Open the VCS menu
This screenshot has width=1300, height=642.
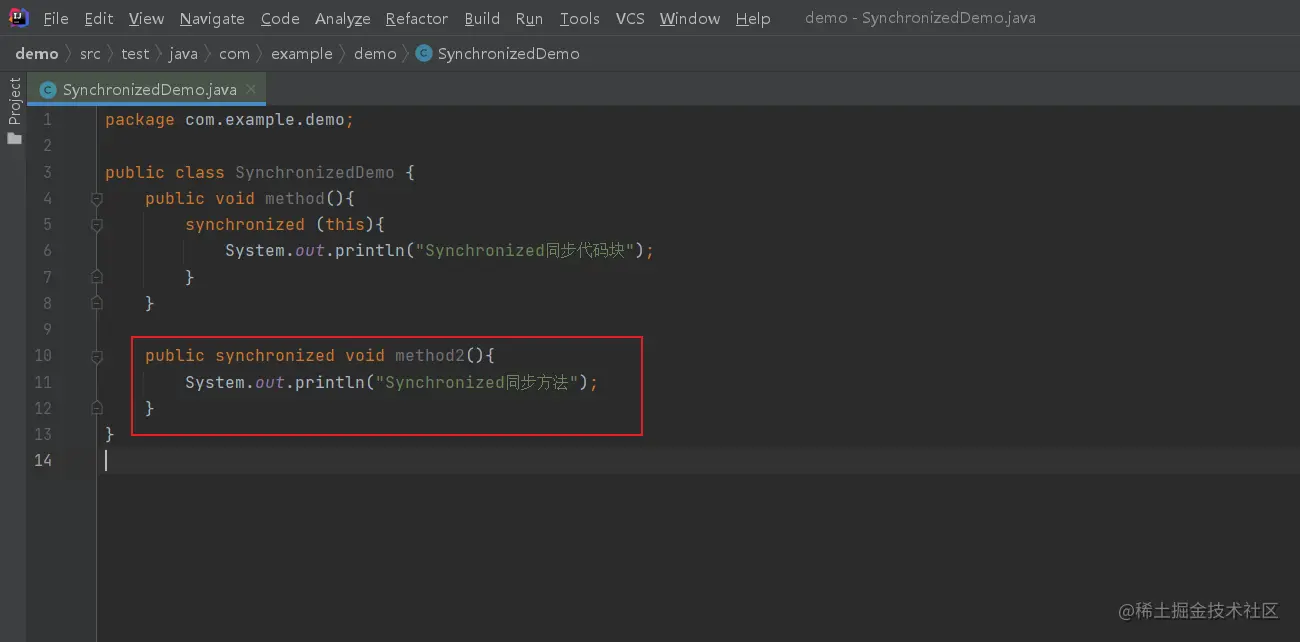point(630,19)
